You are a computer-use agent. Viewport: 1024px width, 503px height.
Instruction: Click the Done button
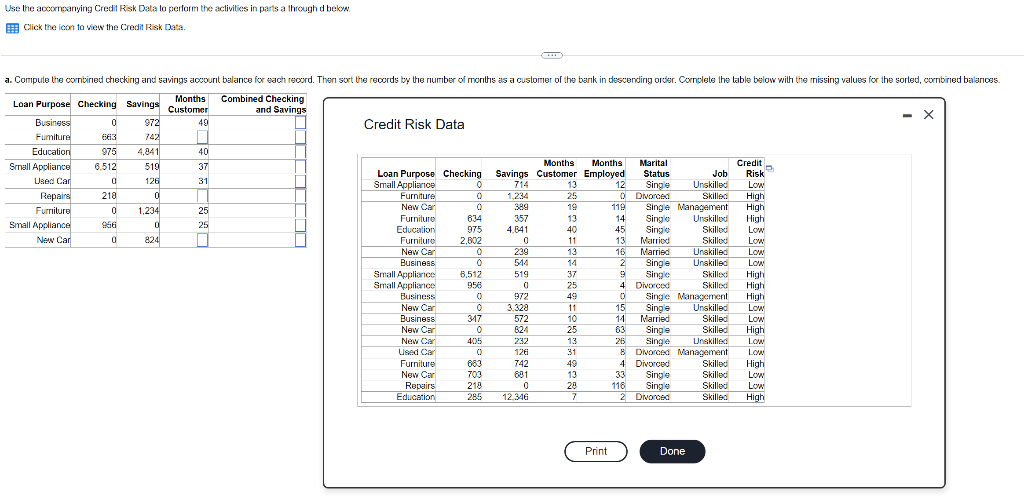pos(672,451)
